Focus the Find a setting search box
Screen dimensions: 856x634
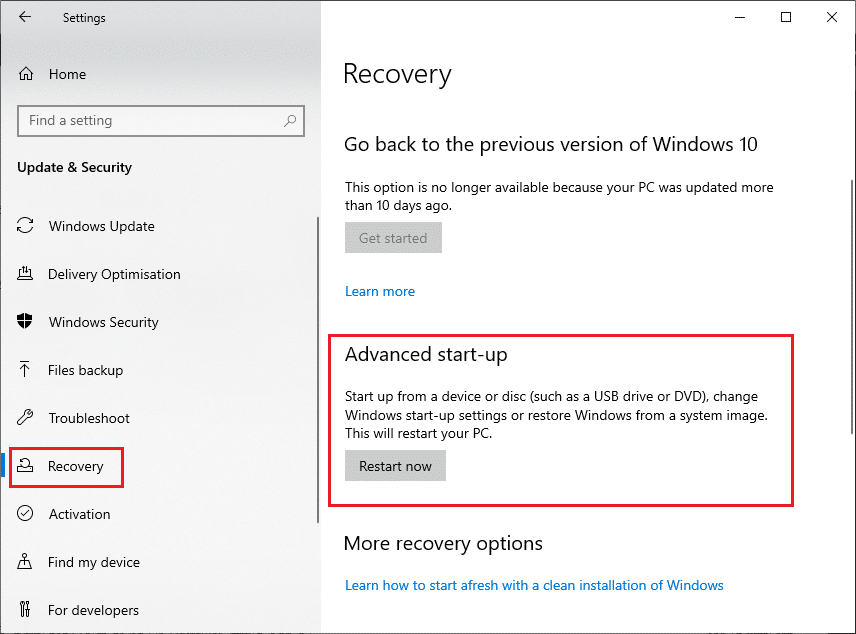coord(150,121)
